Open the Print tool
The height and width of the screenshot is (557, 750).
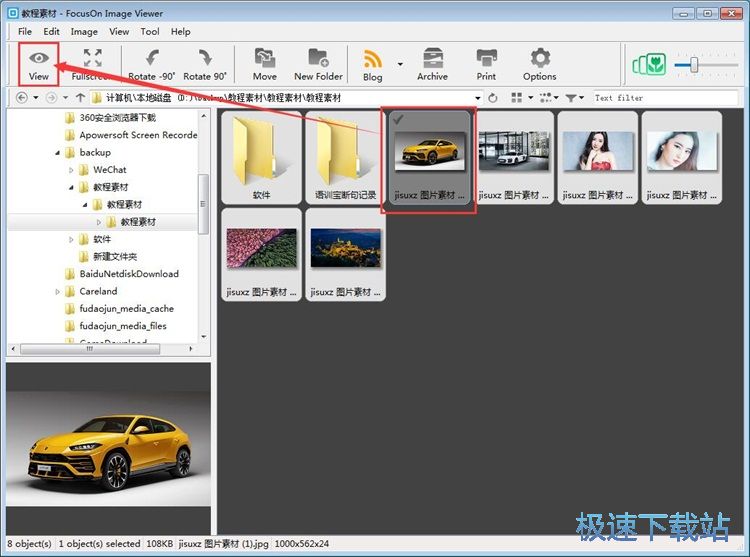(x=486, y=58)
